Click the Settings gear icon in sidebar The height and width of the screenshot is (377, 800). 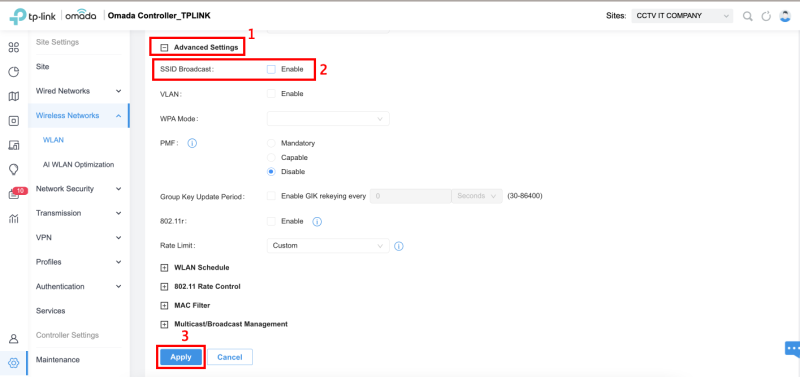14,363
